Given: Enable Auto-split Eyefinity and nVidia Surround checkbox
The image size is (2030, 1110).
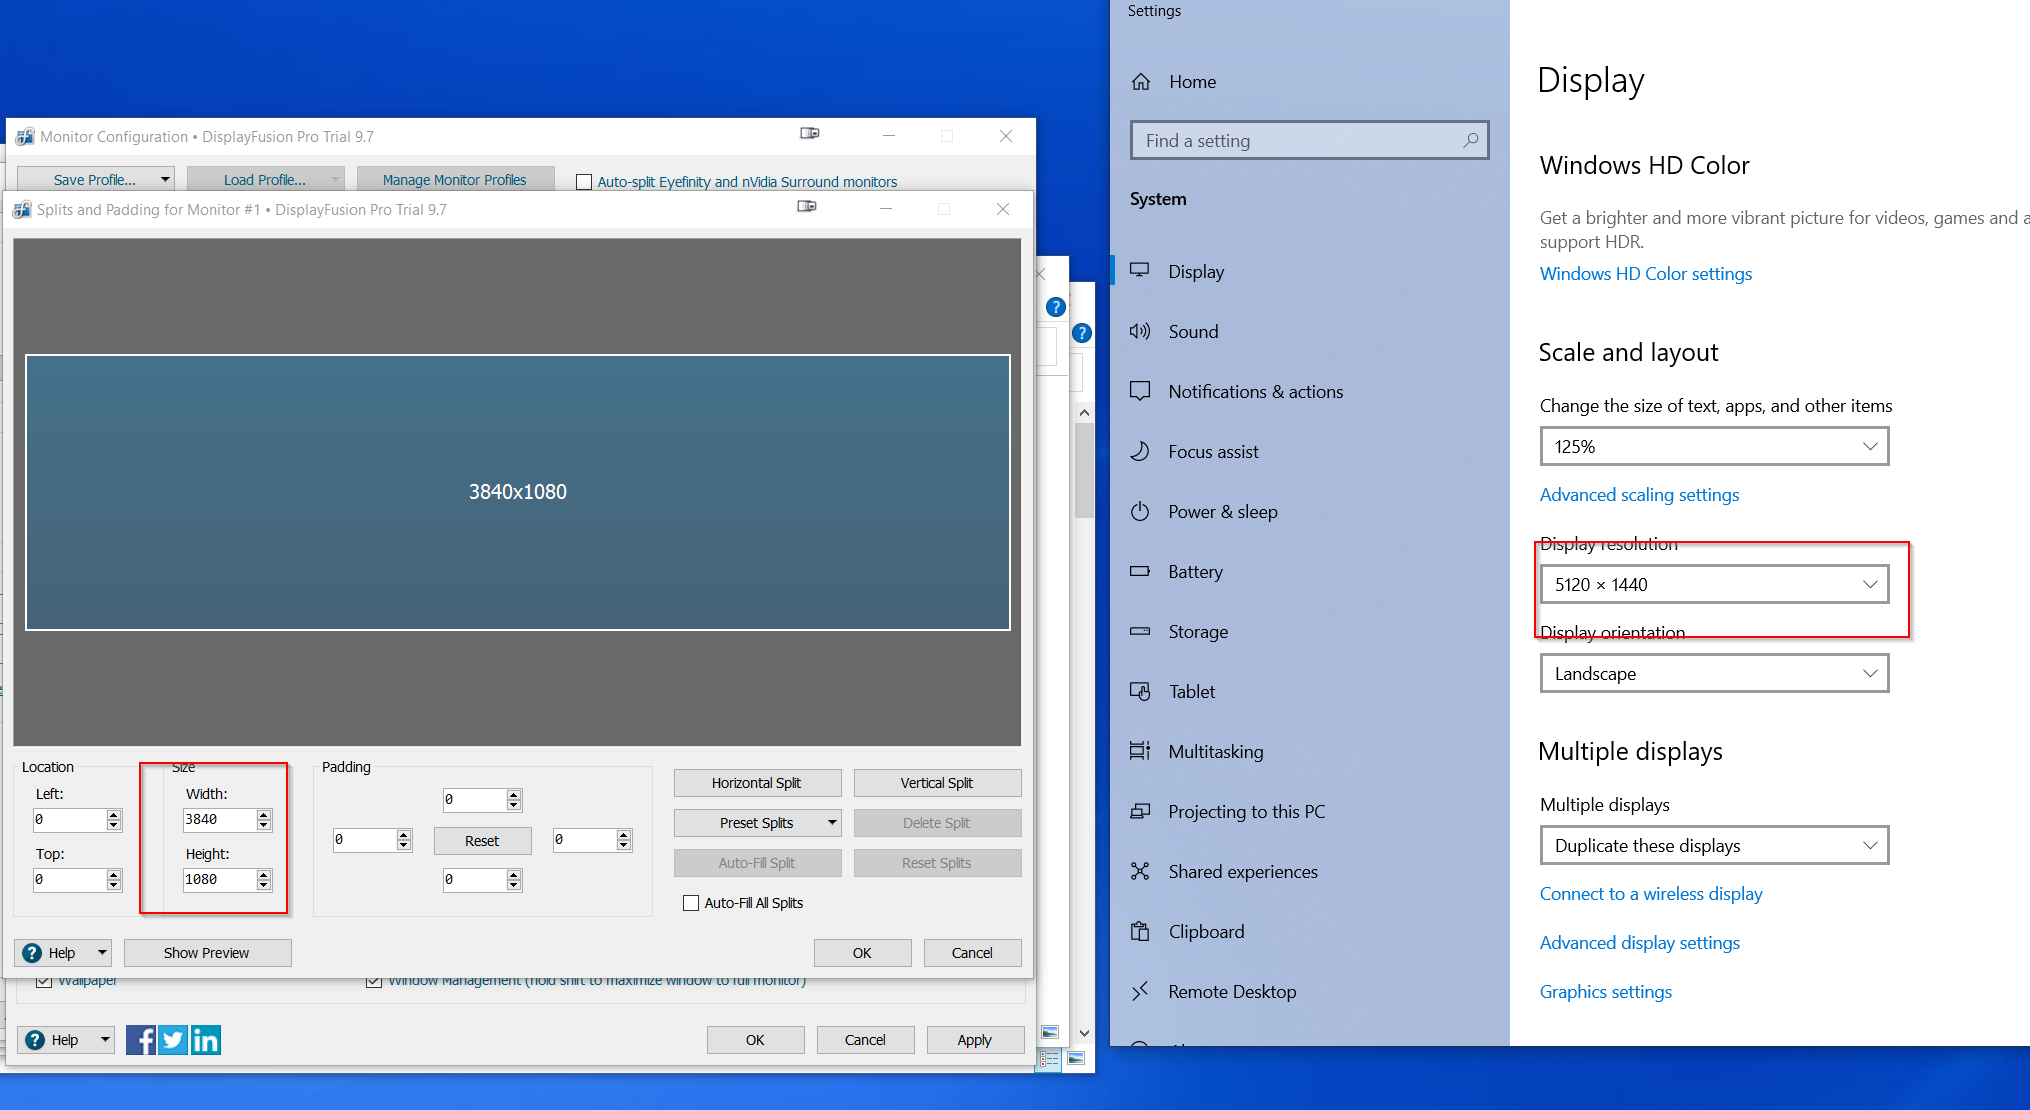Looking at the screenshot, I should pyautogui.click(x=584, y=182).
